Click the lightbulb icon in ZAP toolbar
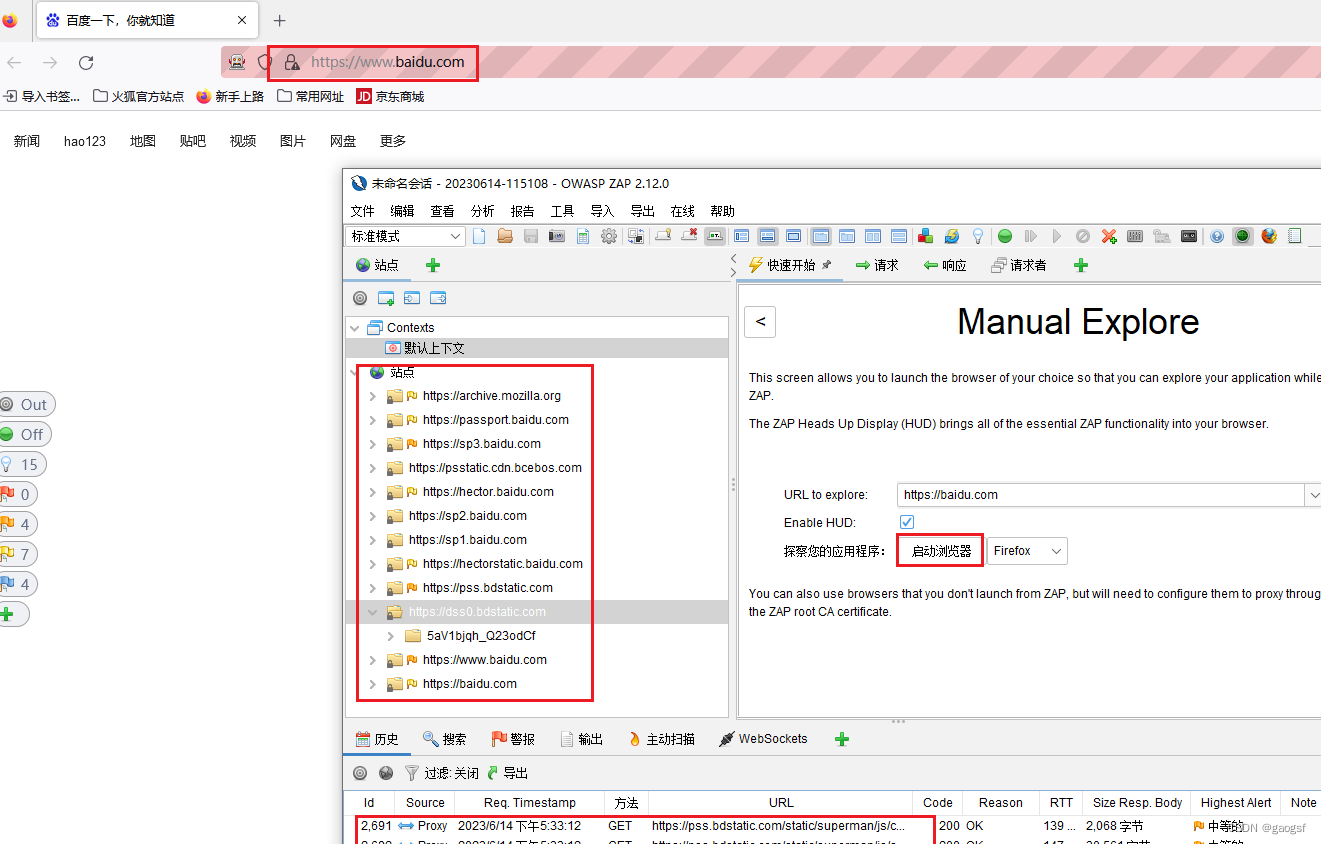The image size is (1321, 844). [978, 236]
